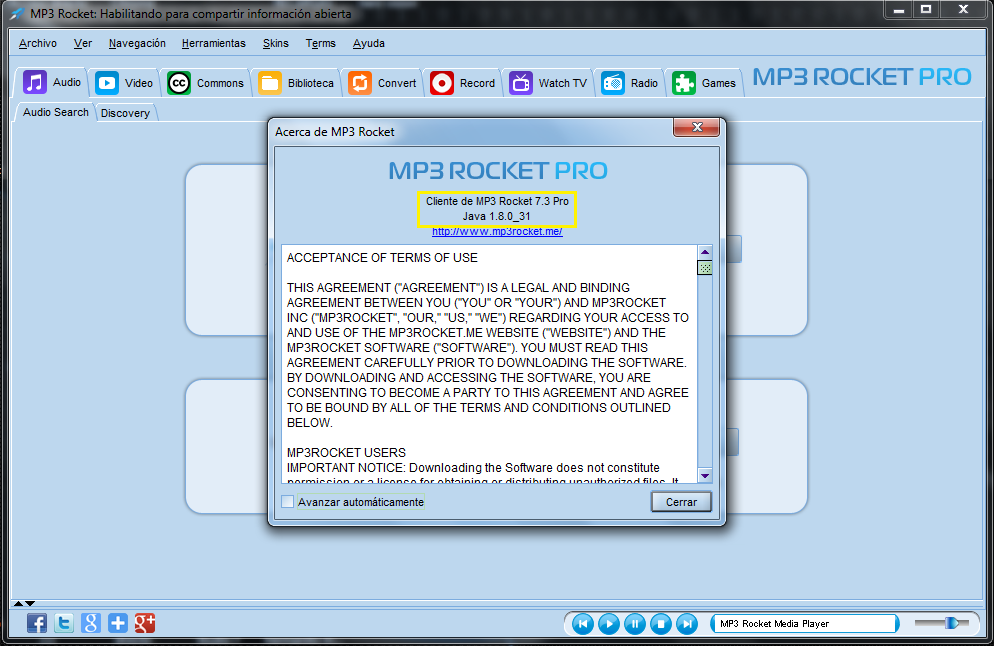
Task: Switch to the Record tab
Action: coord(462,83)
